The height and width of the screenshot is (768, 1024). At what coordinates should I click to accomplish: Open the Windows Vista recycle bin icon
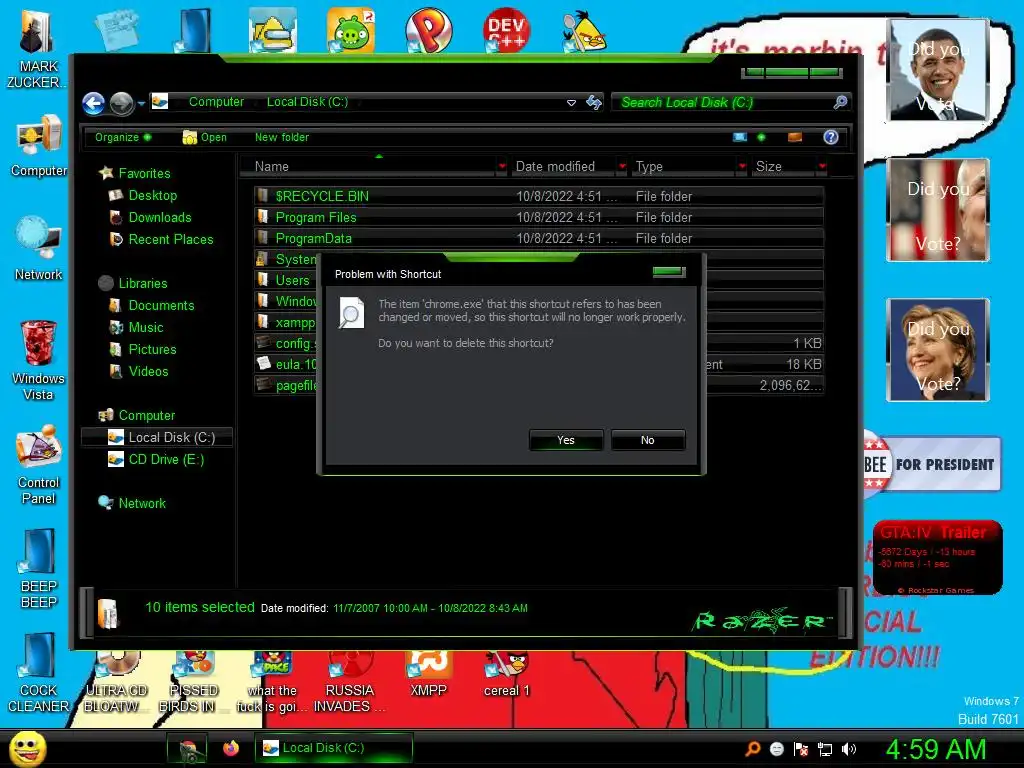click(38, 360)
